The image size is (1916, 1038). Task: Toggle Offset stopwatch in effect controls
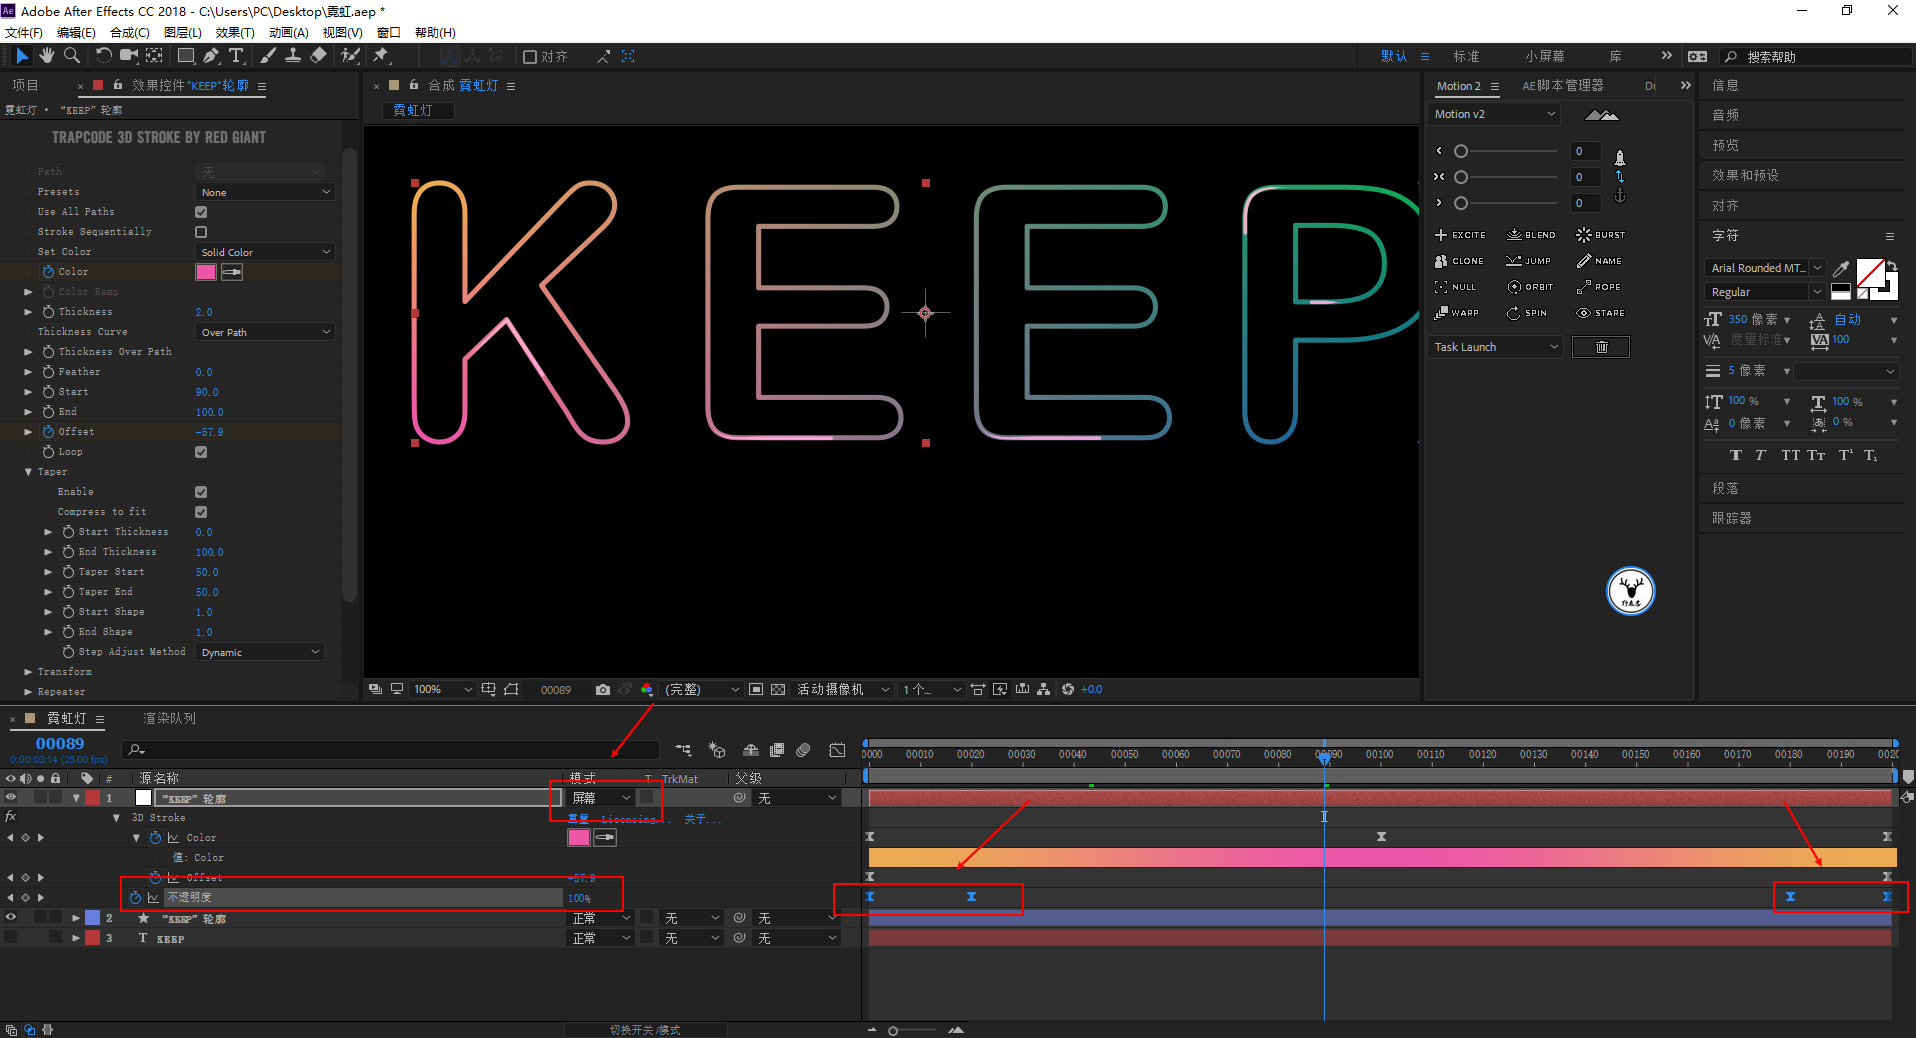point(48,432)
